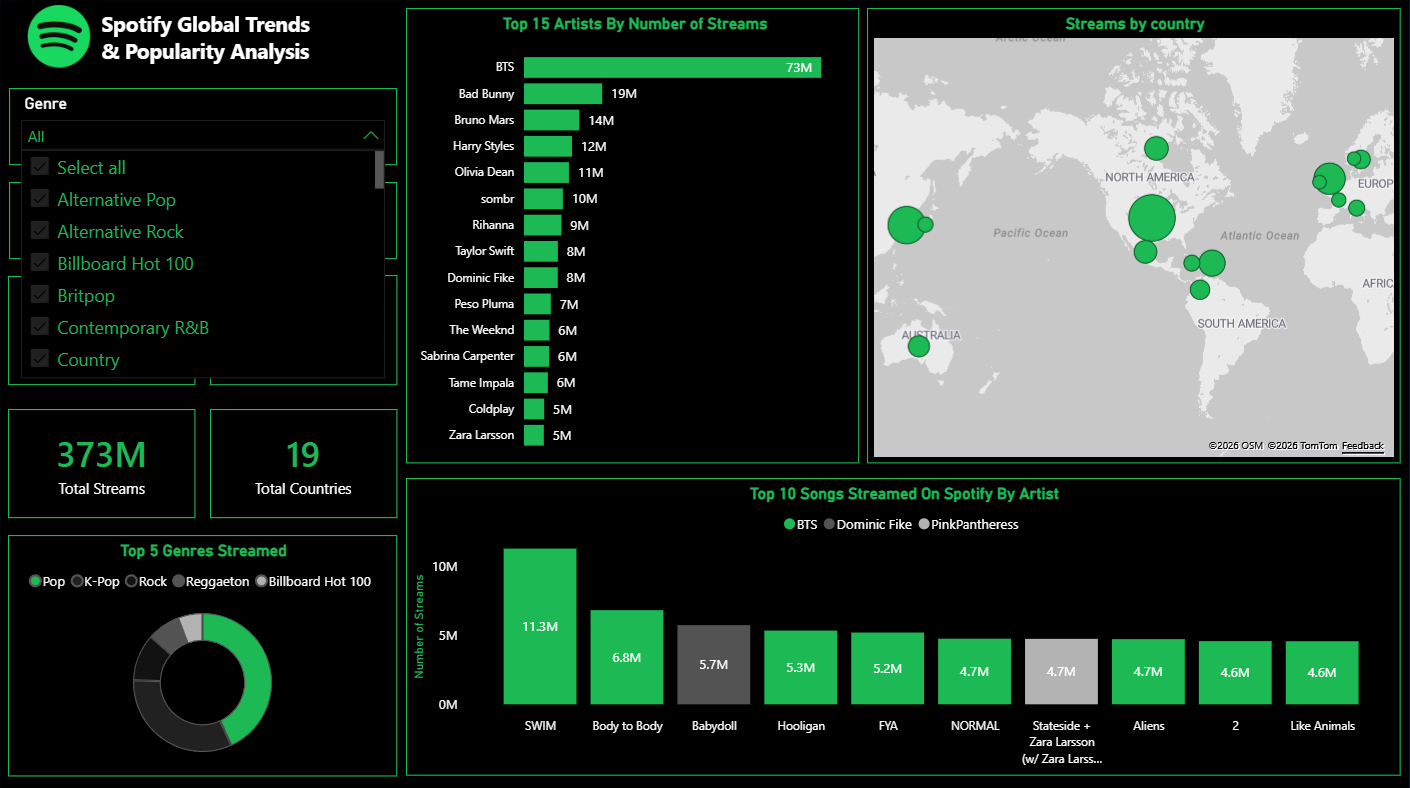Click the Australia map bubble

click(x=918, y=346)
